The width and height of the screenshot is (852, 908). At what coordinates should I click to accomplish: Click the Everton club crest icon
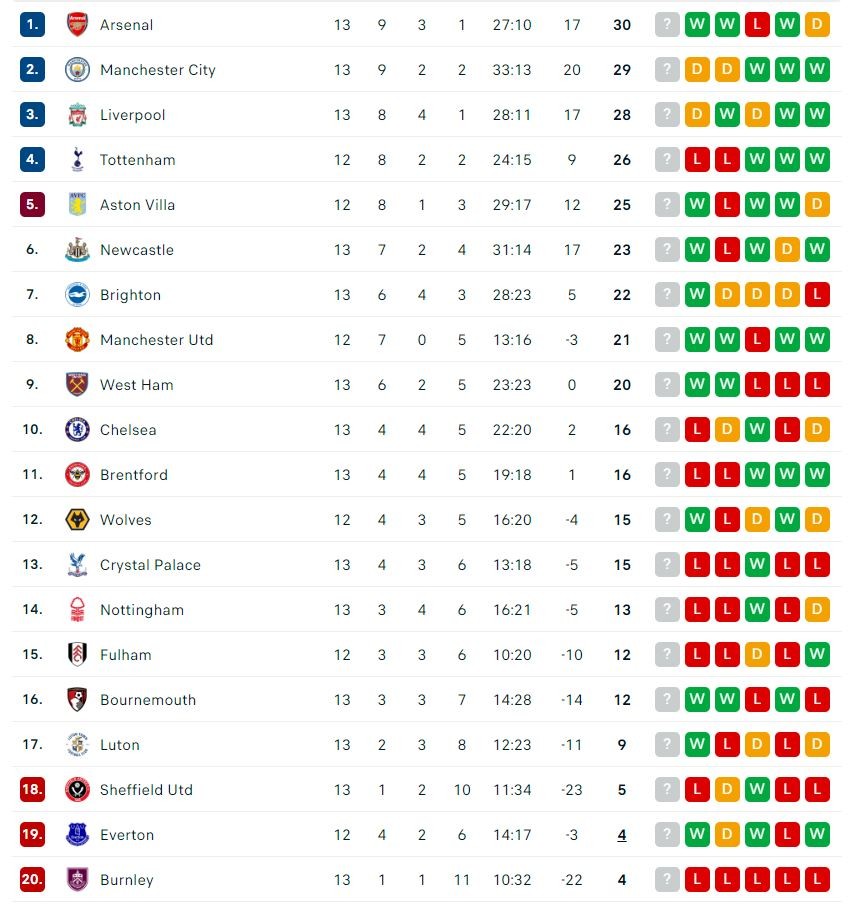pyautogui.click(x=77, y=835)
